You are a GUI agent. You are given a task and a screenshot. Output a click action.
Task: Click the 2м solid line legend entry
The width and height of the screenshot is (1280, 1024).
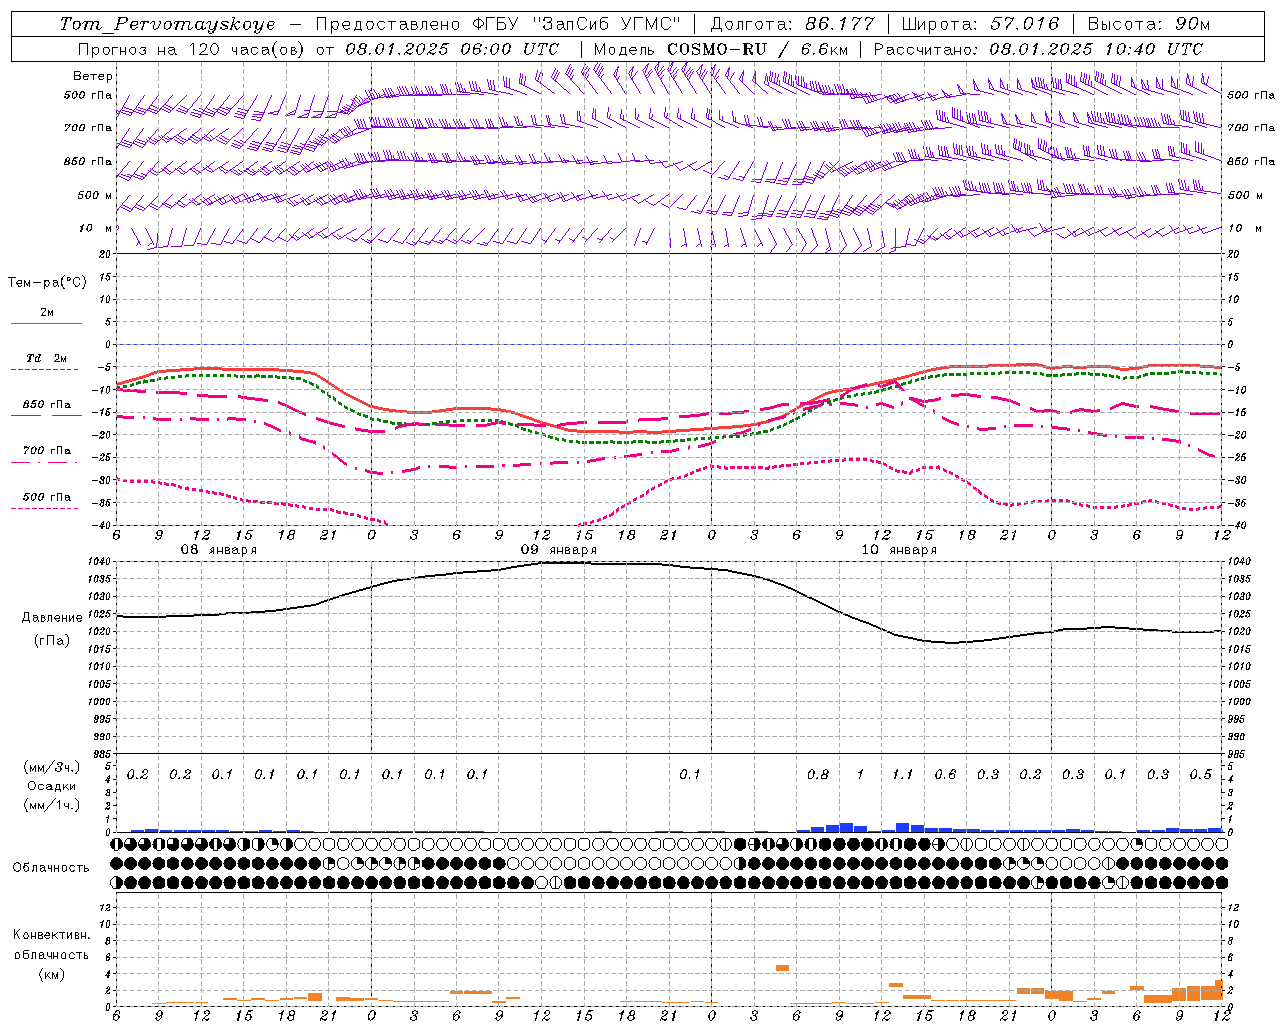click(47, 316)
